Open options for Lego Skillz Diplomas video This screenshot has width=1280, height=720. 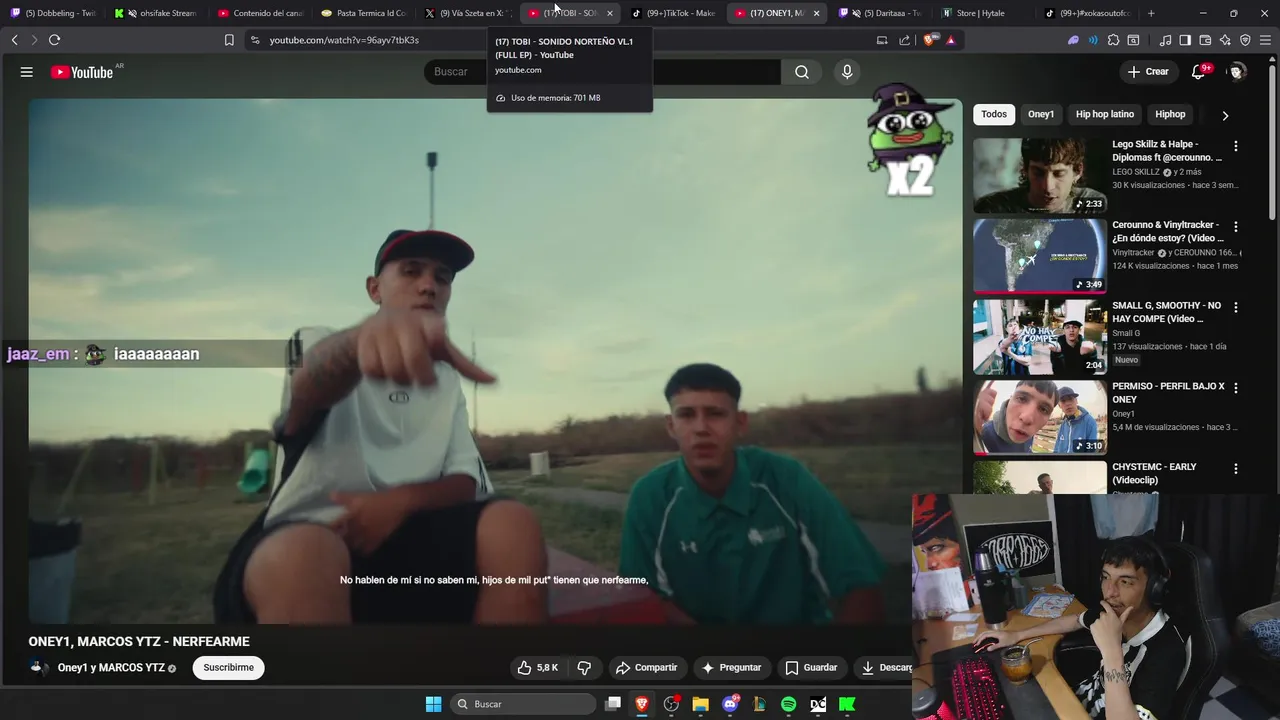tap(1236, 146)
